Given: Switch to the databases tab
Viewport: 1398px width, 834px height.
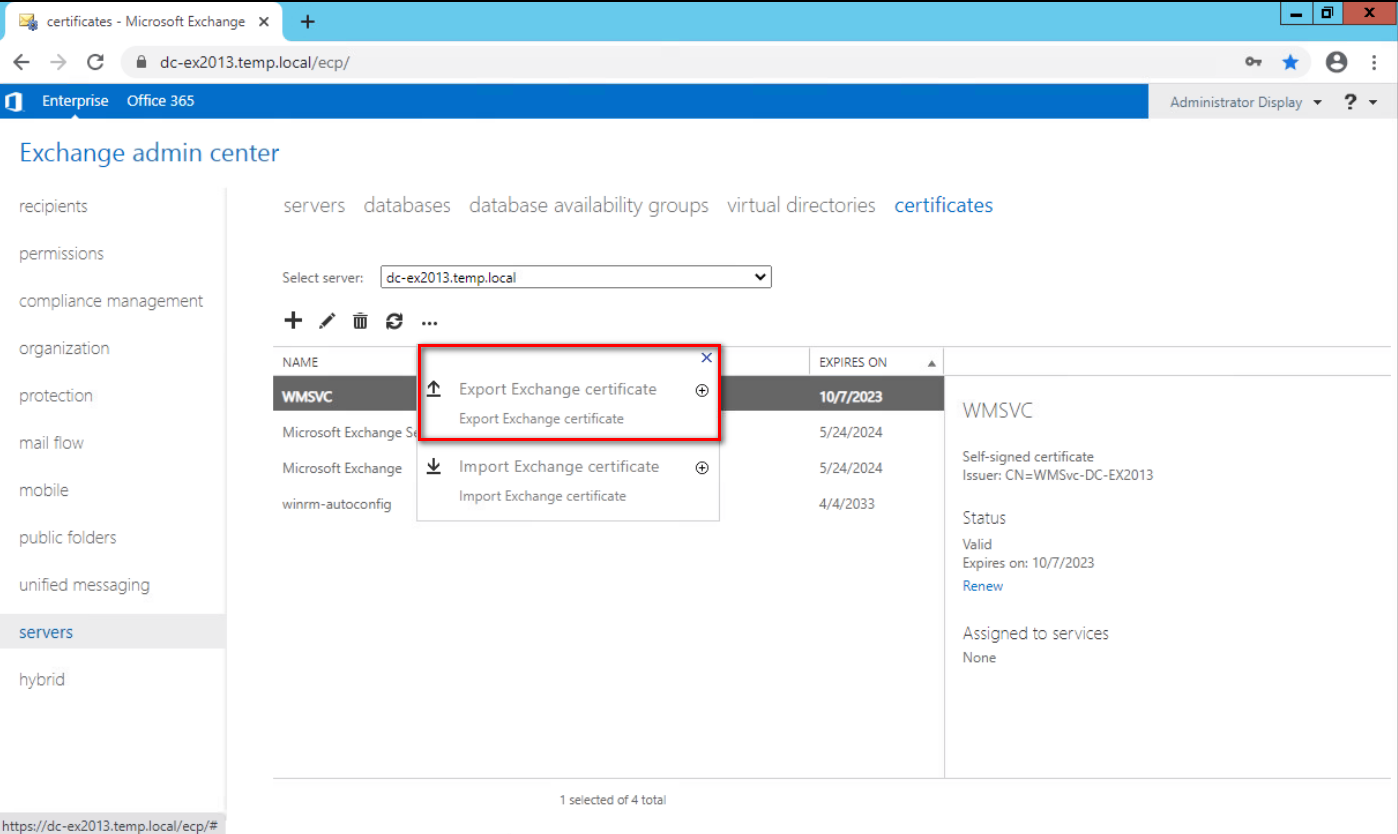Looking at the screenshot, I should coord(407,205).
